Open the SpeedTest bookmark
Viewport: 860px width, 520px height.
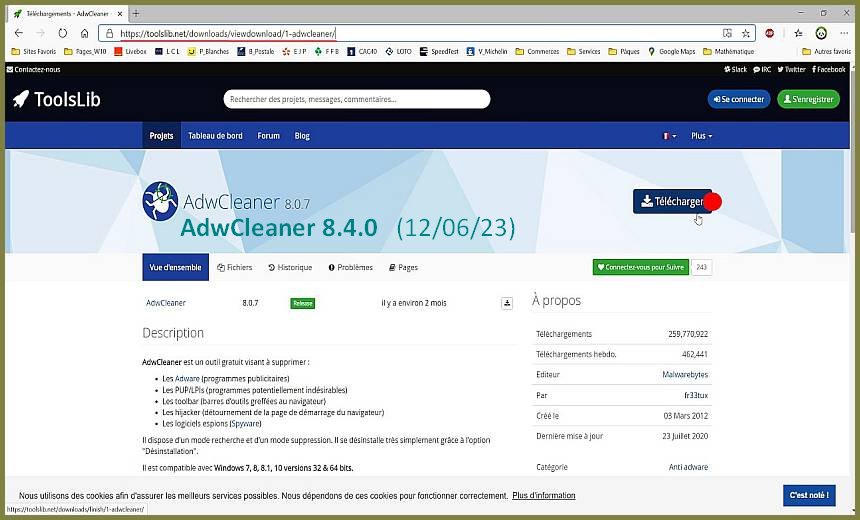(x=439, y=51)
